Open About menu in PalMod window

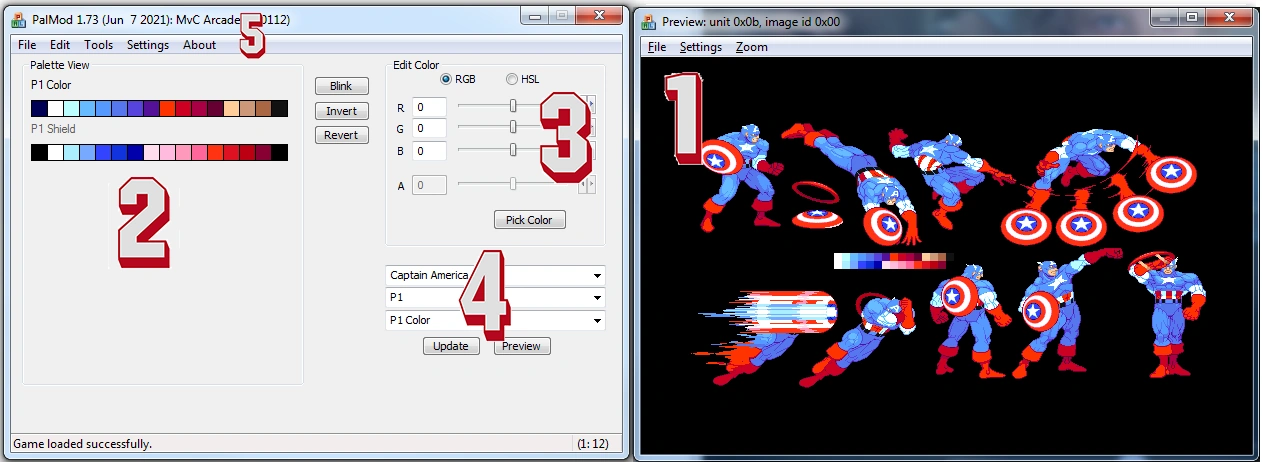(199, 45)
